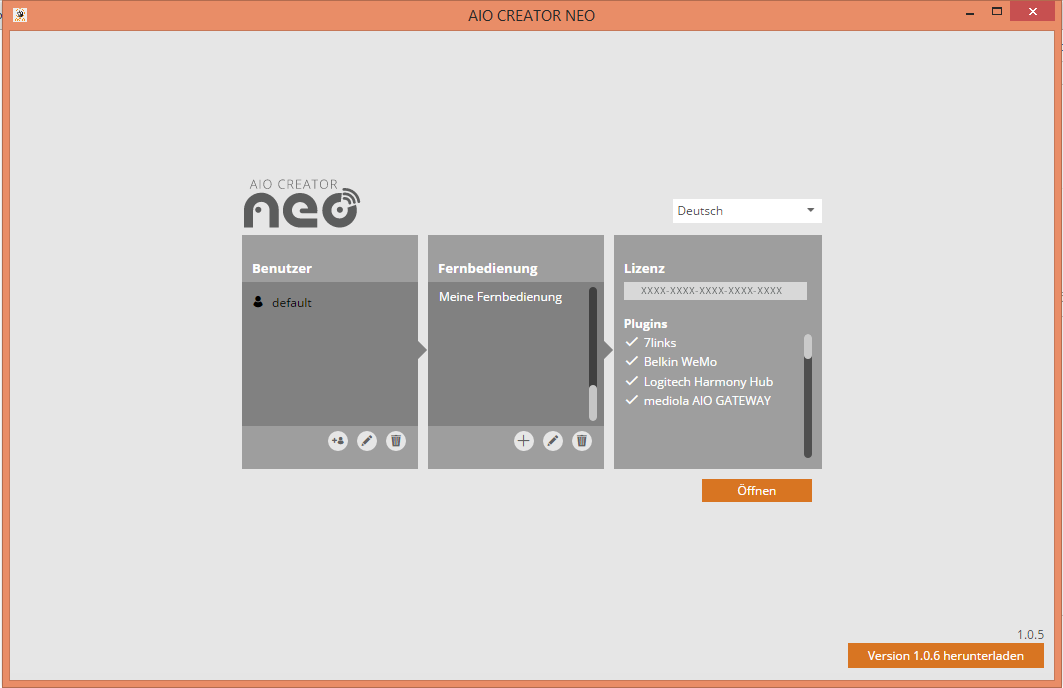1063x688 pixels.
Task: Add a new remote with the plus icon
Action: [524, 441]
